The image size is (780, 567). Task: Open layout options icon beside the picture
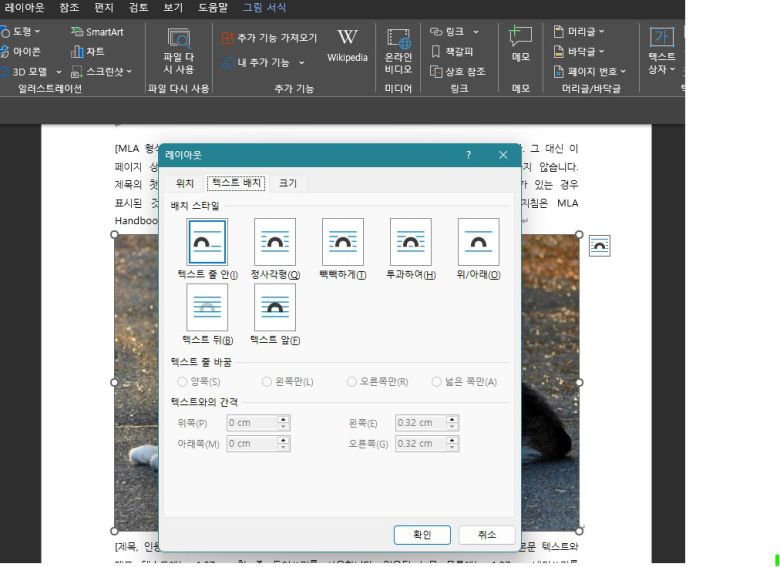click(x=599, y=246)
